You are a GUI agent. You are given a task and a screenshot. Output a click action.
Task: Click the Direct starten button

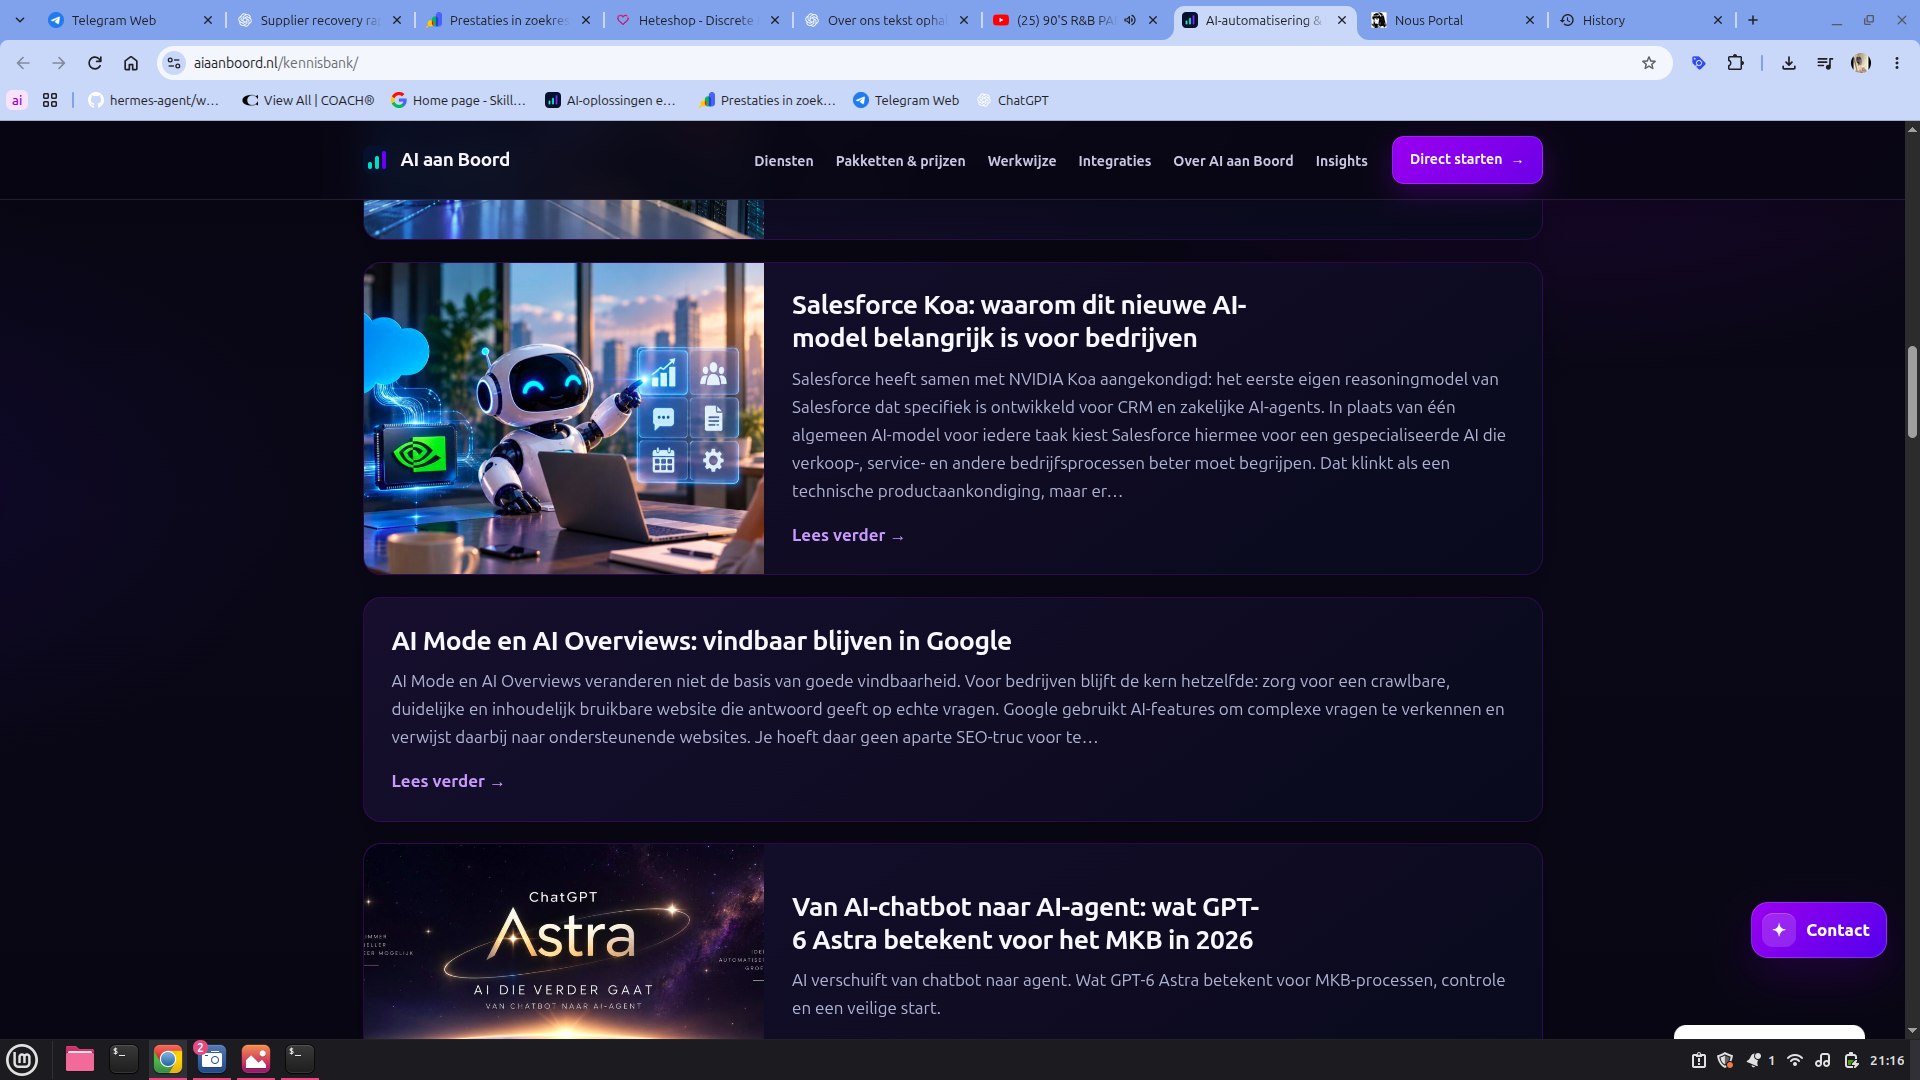[1467, 160]
